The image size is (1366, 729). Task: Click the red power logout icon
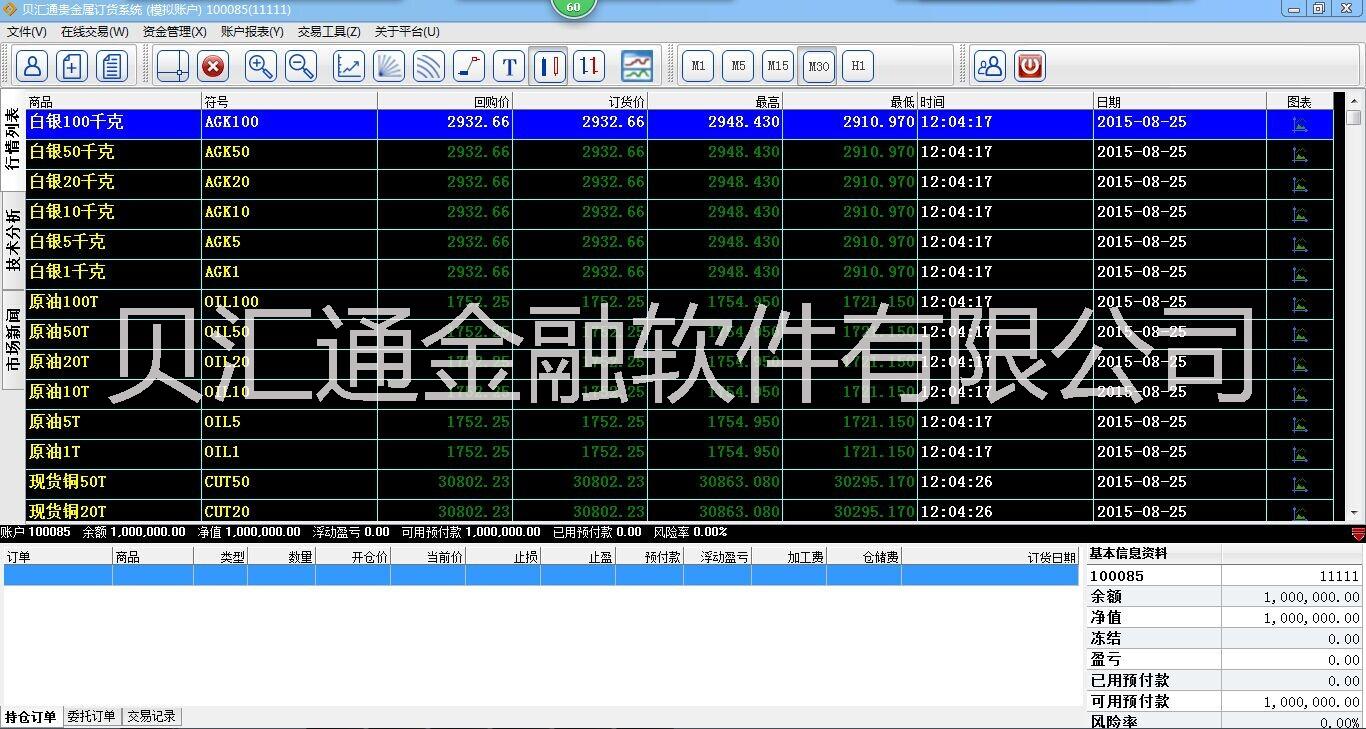(x=1030, y=67)
